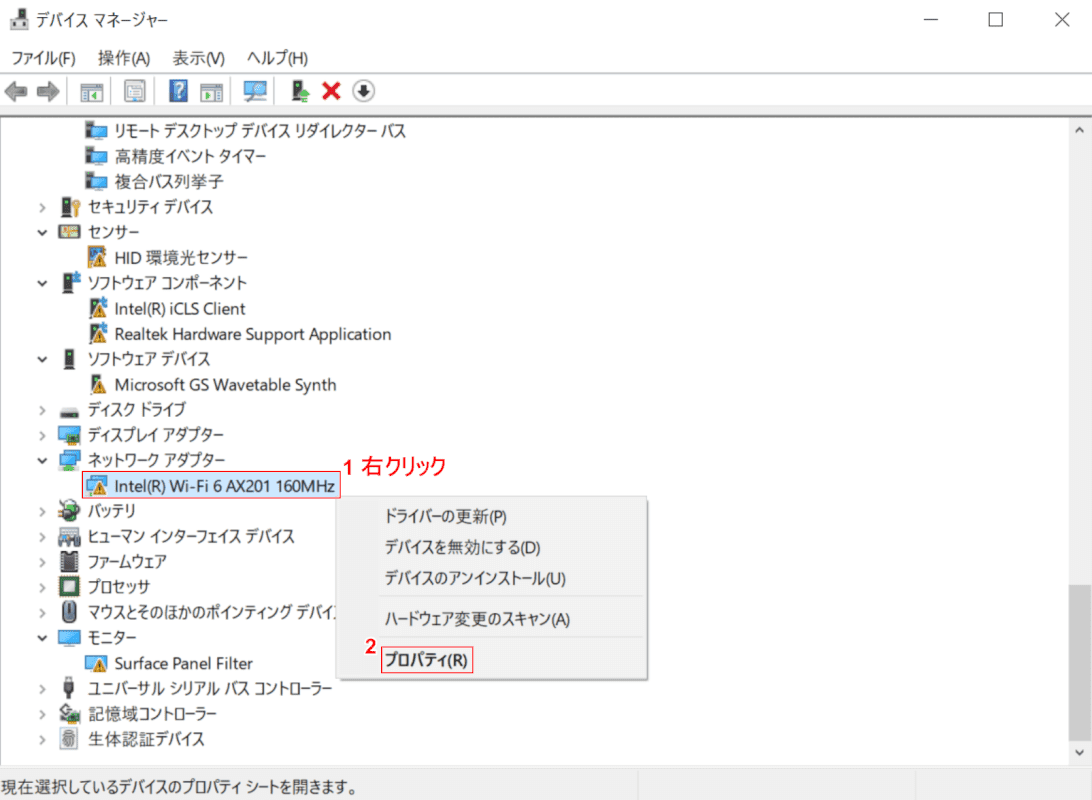1092x800 pixels.
Task: Click the security devices key icon
Action: pyautogui.click(x=70, y=207)
